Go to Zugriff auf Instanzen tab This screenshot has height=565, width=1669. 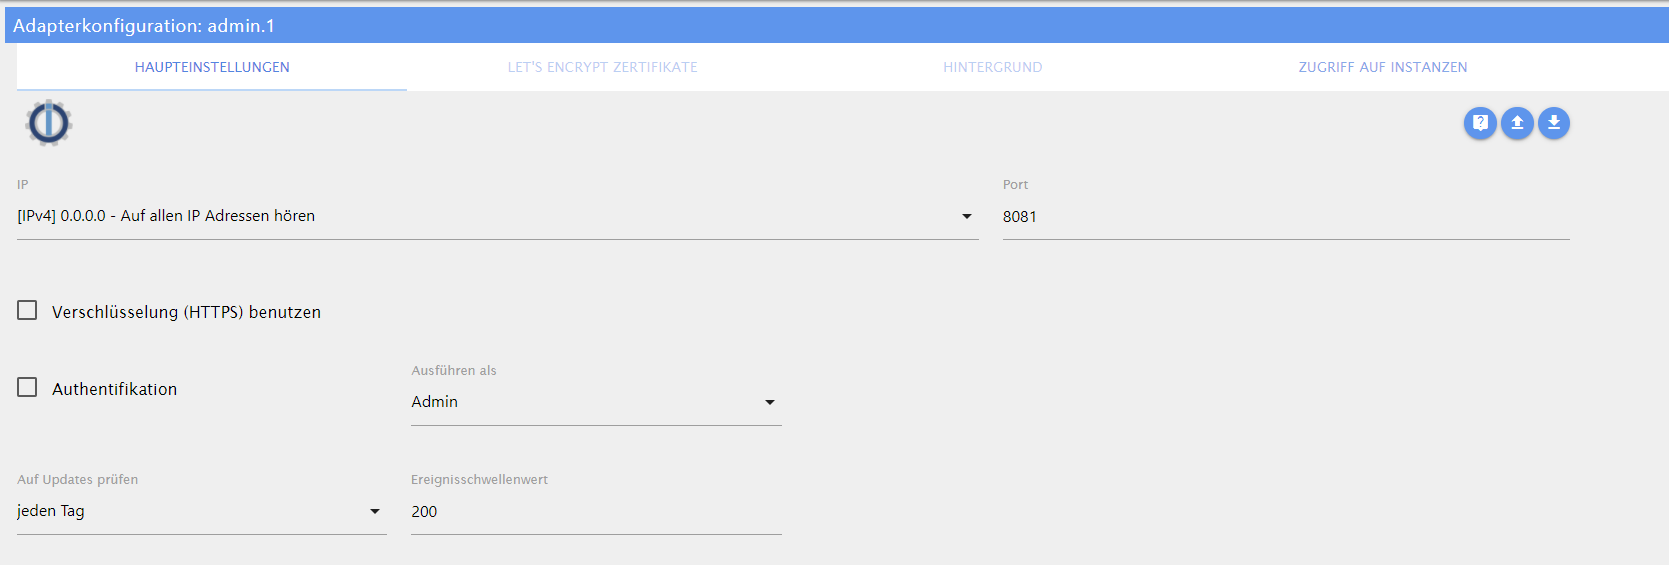click(1383, 67)
